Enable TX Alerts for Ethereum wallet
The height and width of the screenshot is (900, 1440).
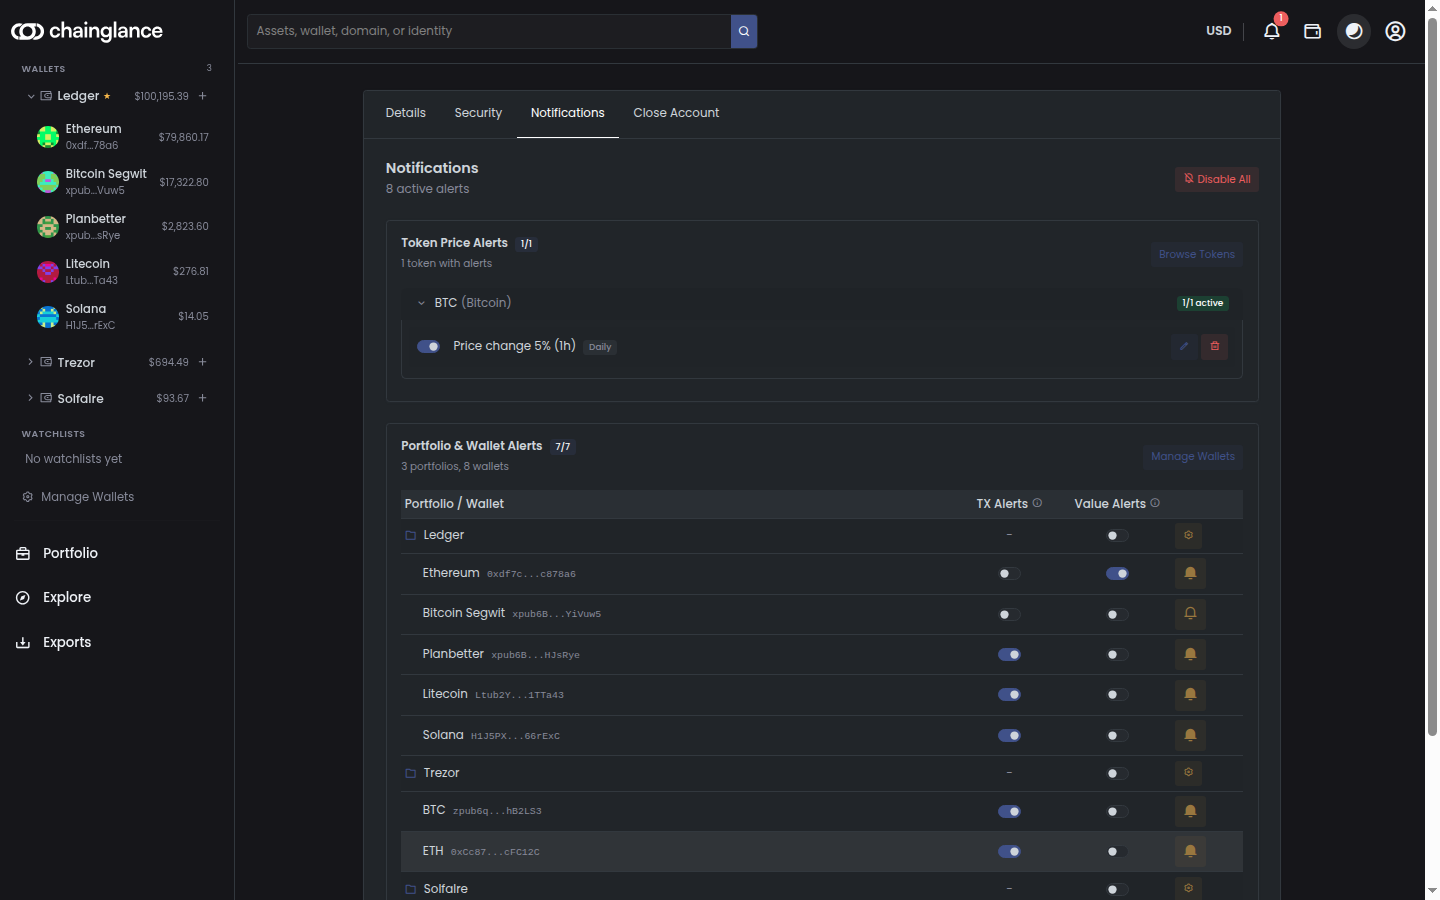click(1009, 574)
